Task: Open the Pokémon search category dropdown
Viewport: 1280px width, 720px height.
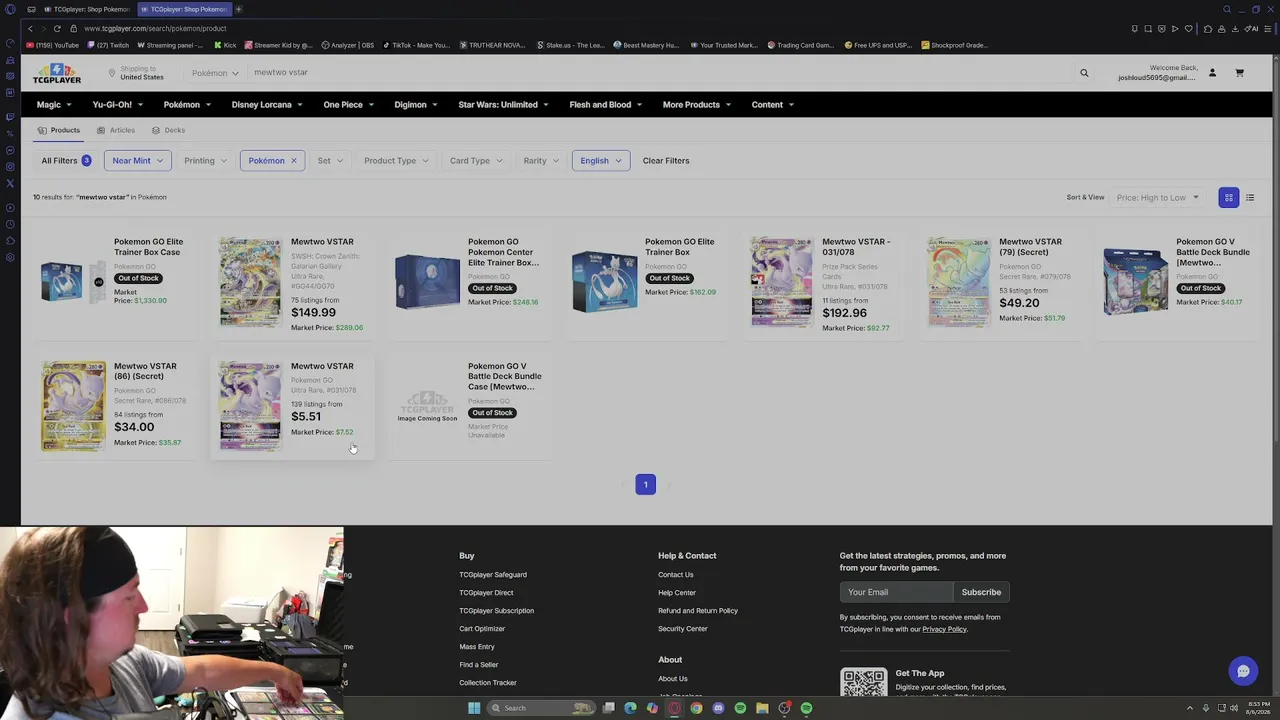Action: (x=215, y=73)
